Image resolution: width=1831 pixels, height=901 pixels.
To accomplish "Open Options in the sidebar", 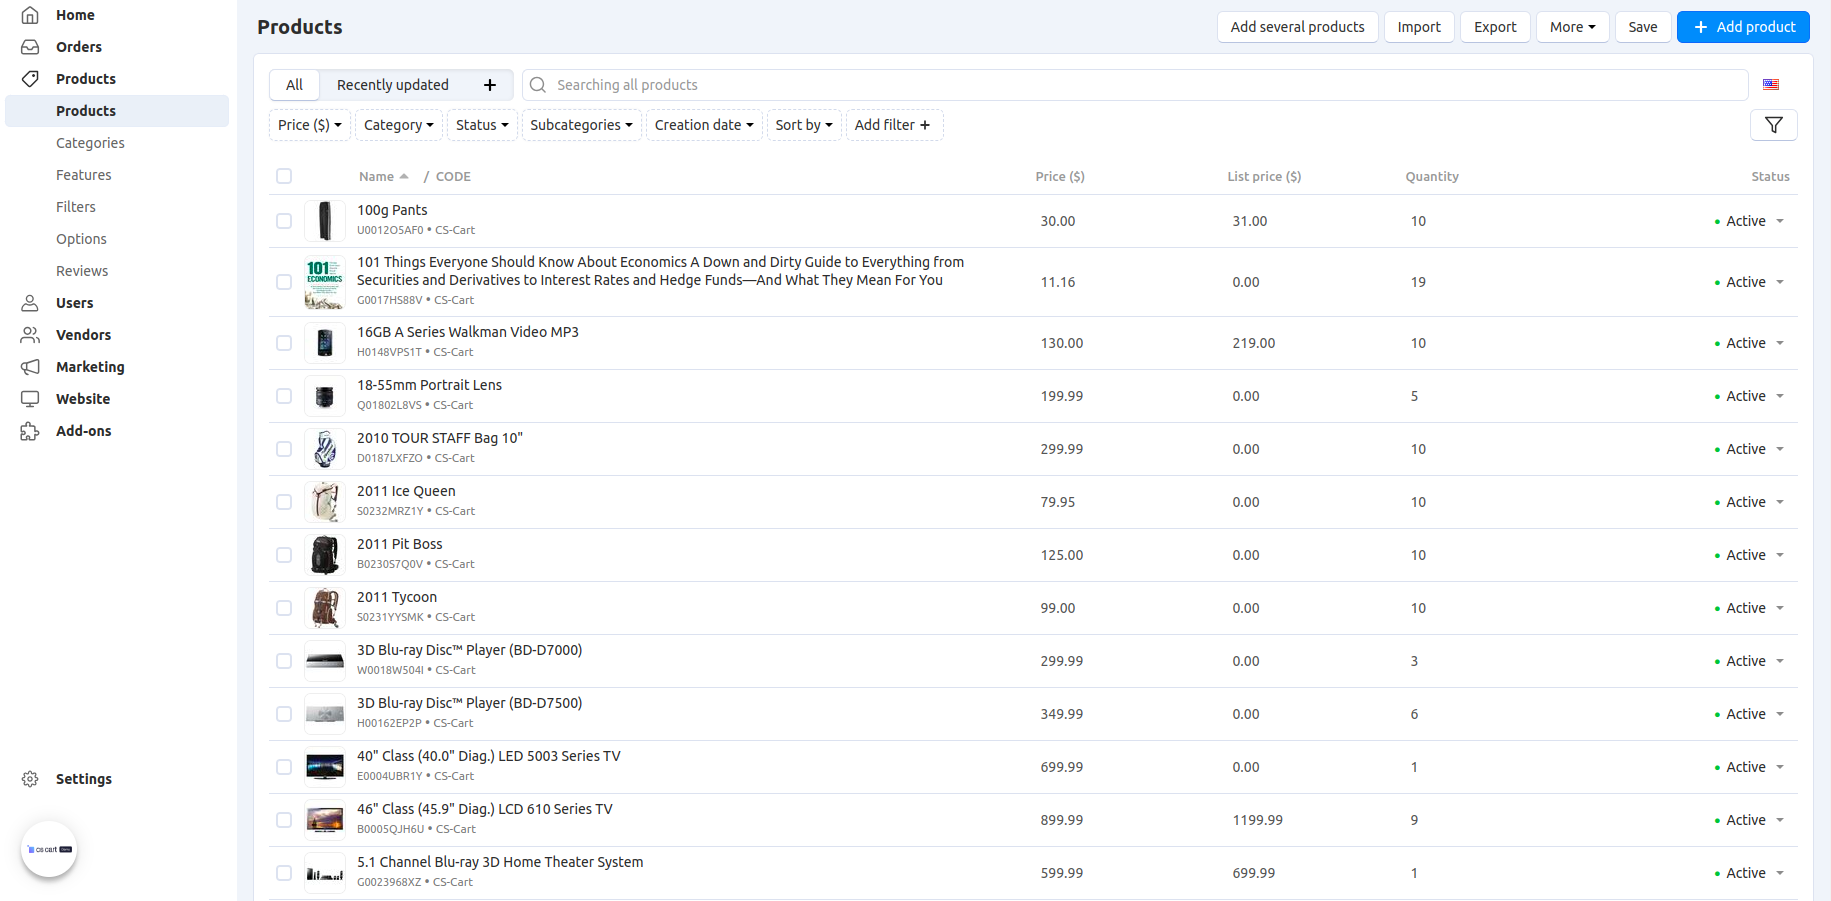I will pyautogui.click(x=81, y=239).
